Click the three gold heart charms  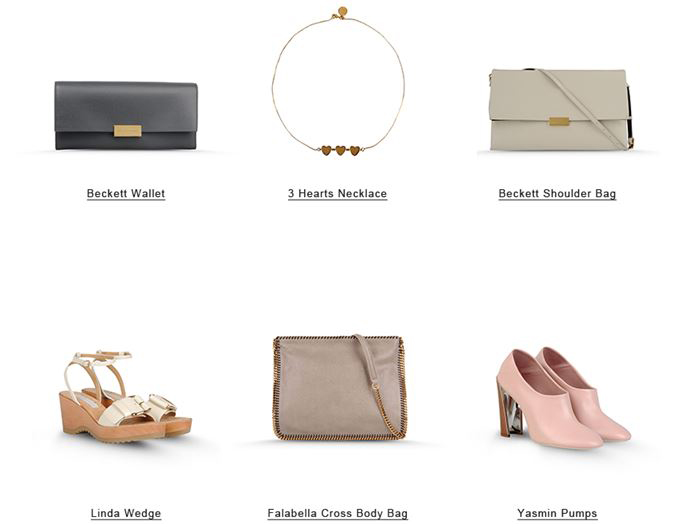pos(340,150)
